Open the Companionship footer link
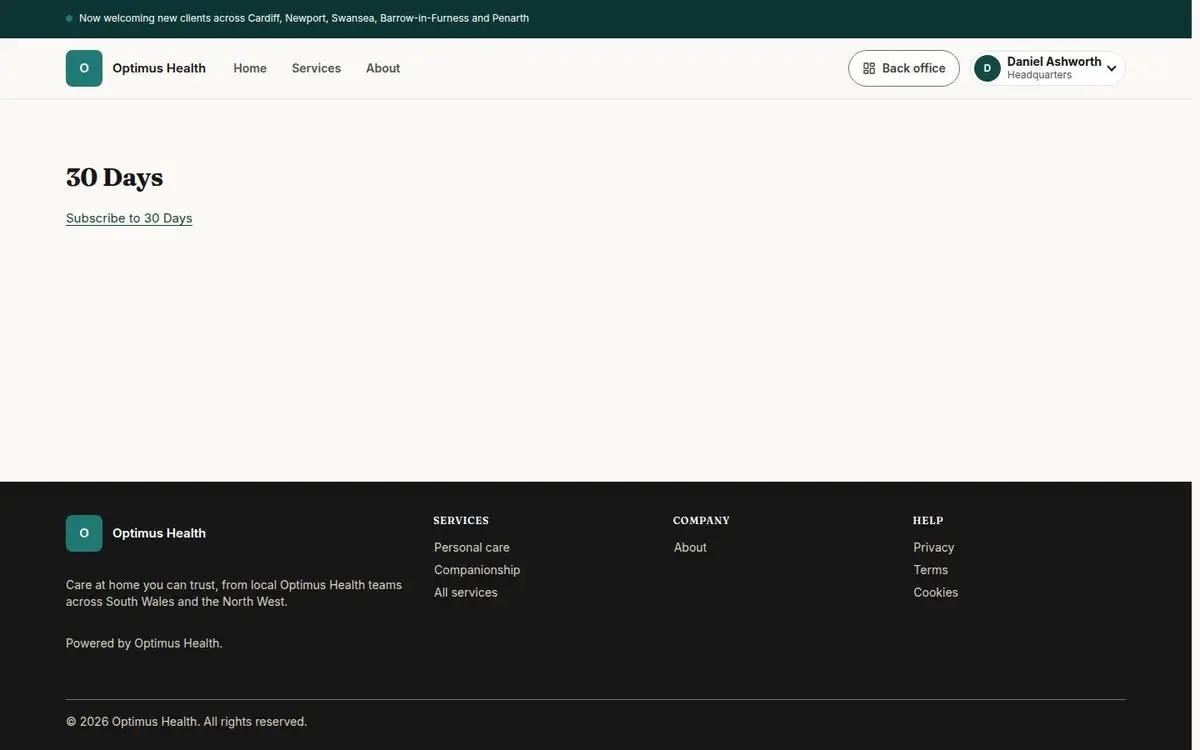 (x=477, y=570)
